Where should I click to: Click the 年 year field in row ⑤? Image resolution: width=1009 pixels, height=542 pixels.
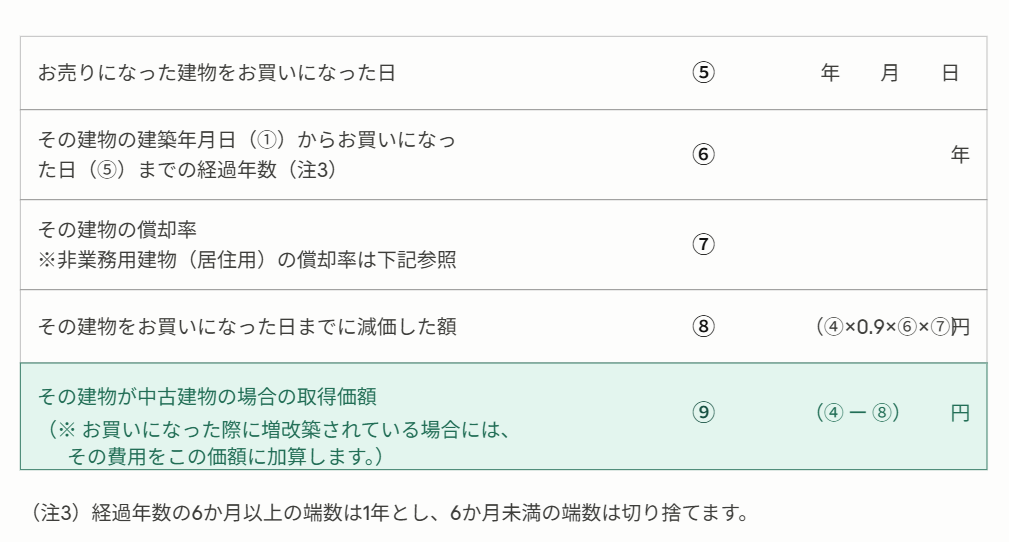pos(829,73)
